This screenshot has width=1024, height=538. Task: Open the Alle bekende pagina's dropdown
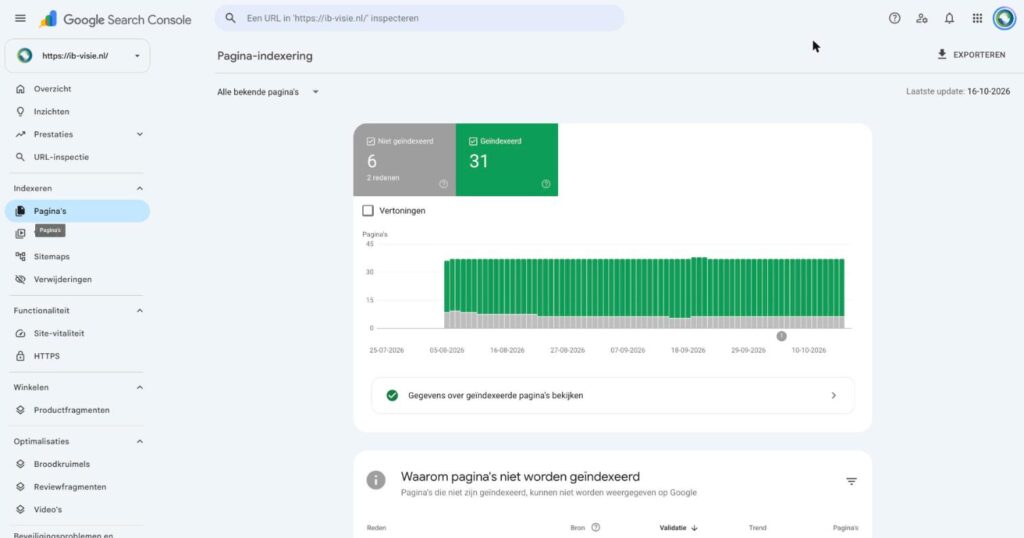click(268, 92)
